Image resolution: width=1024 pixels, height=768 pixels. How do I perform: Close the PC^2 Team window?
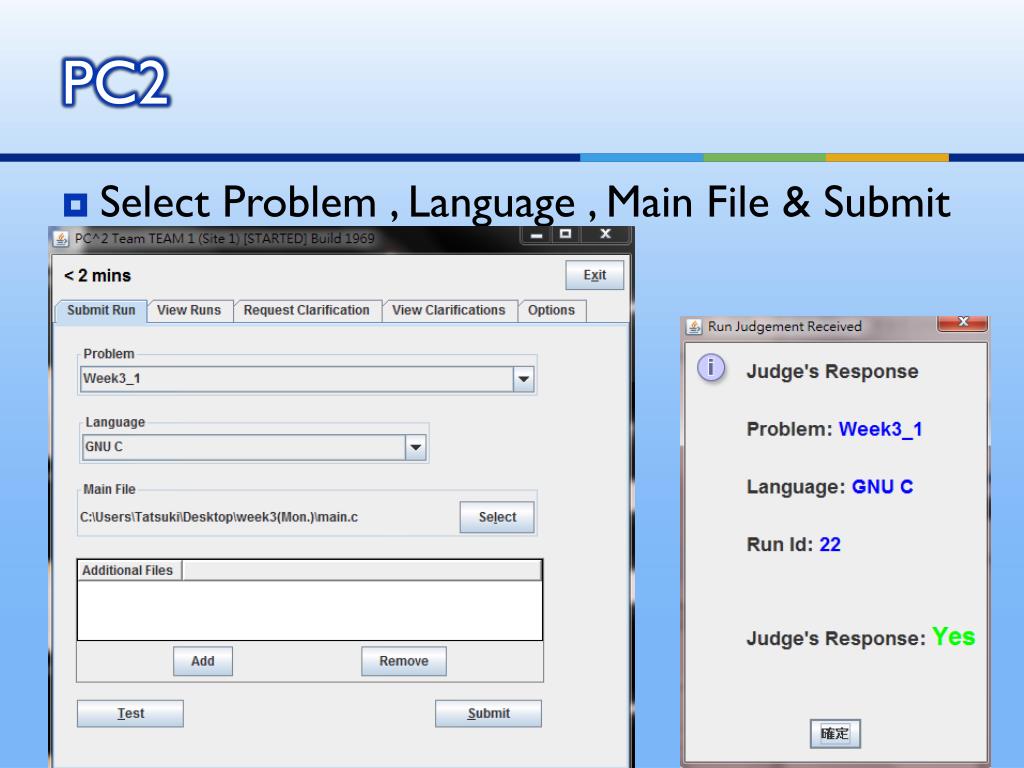point(605,234)
